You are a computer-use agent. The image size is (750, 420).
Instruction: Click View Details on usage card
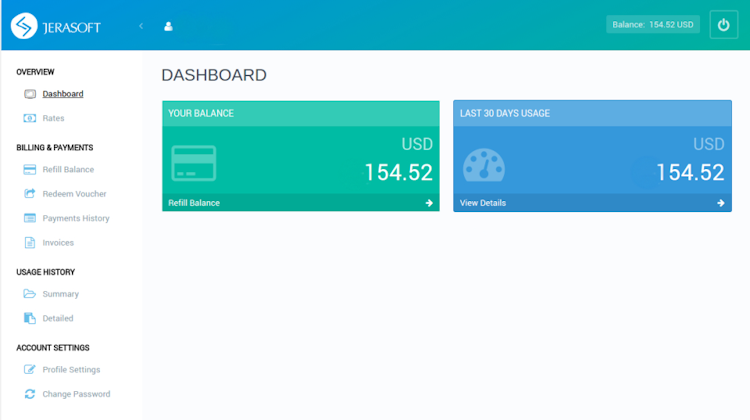[x=483, y=203]
